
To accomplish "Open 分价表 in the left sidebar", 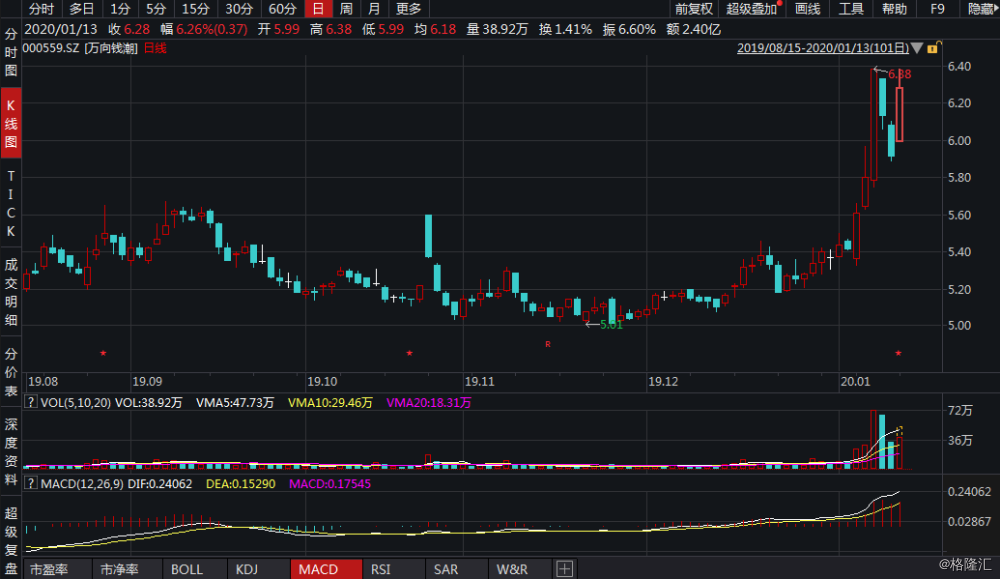I will point(11,372).
